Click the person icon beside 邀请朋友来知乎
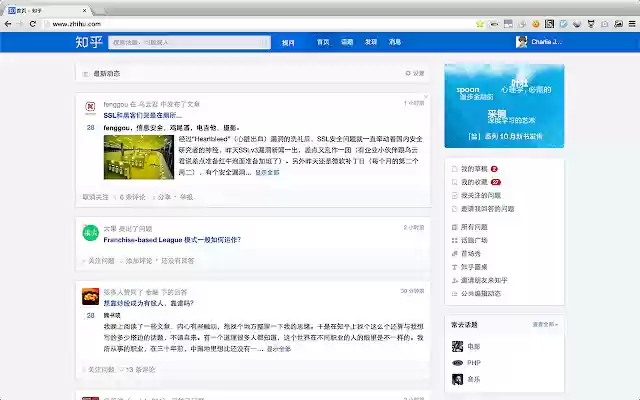 point(455,280)
